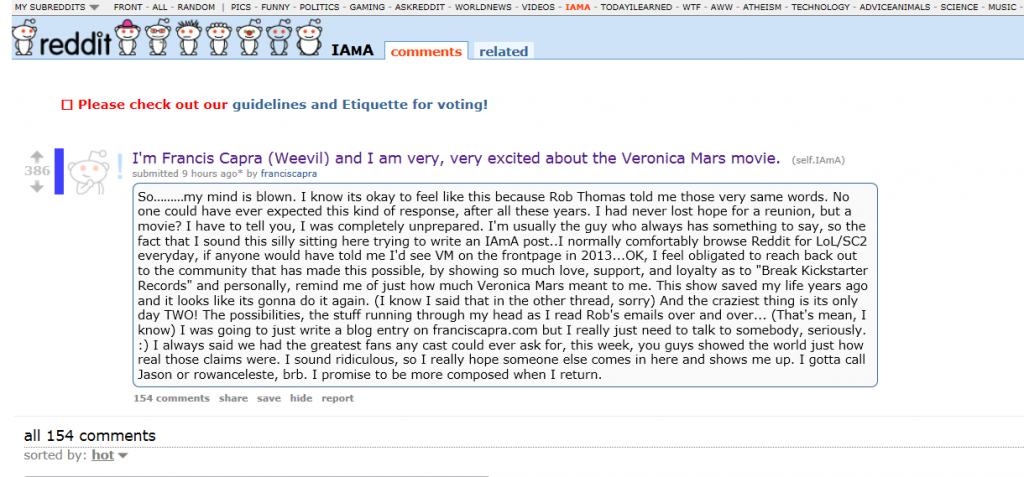
Task: Open the post title link
Action: coord(456,157)
